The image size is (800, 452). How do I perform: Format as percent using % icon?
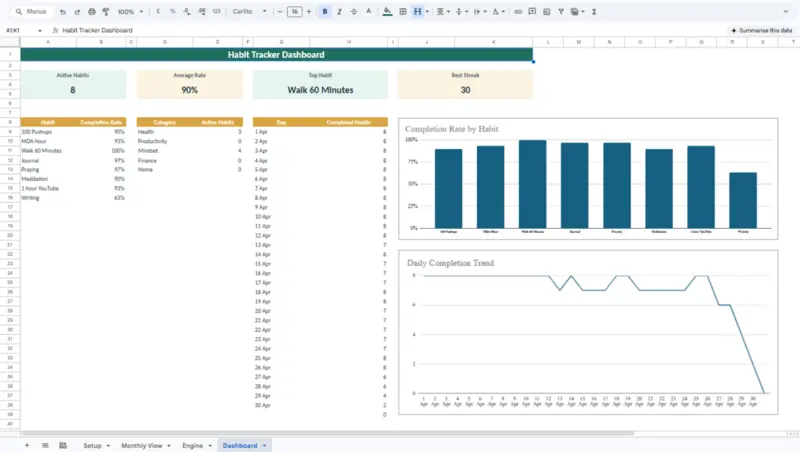(172, 12)
